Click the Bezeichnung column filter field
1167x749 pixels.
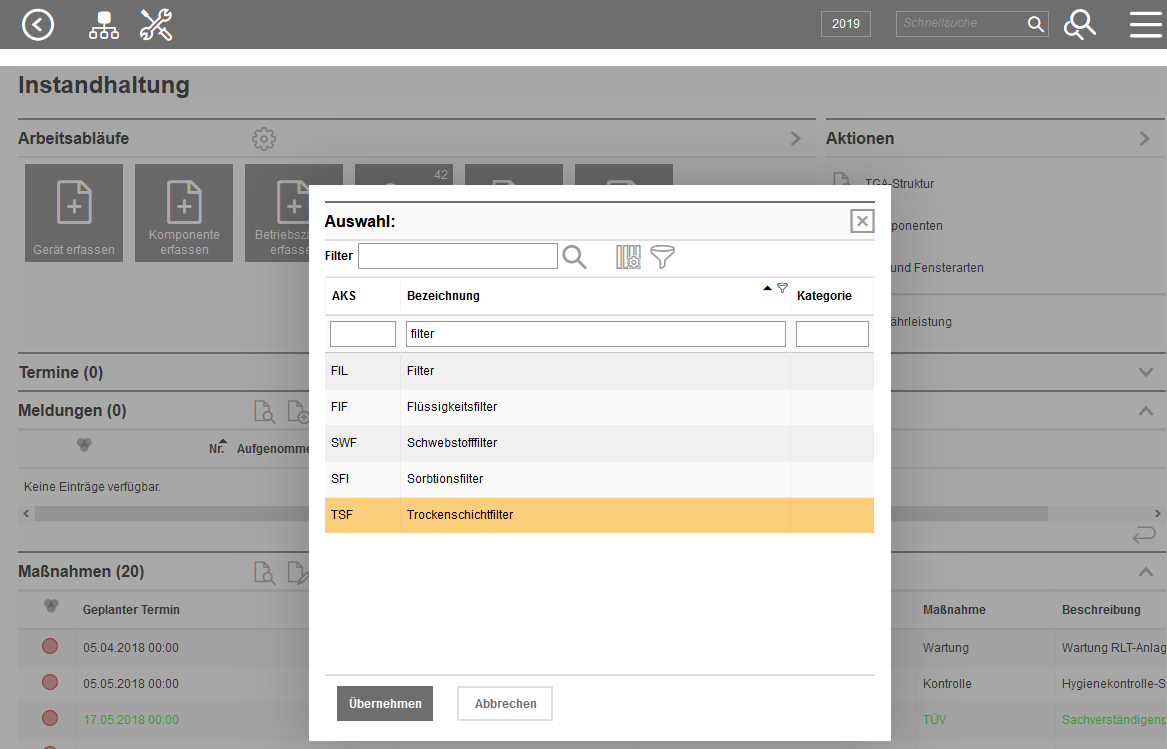click(595, 334)
